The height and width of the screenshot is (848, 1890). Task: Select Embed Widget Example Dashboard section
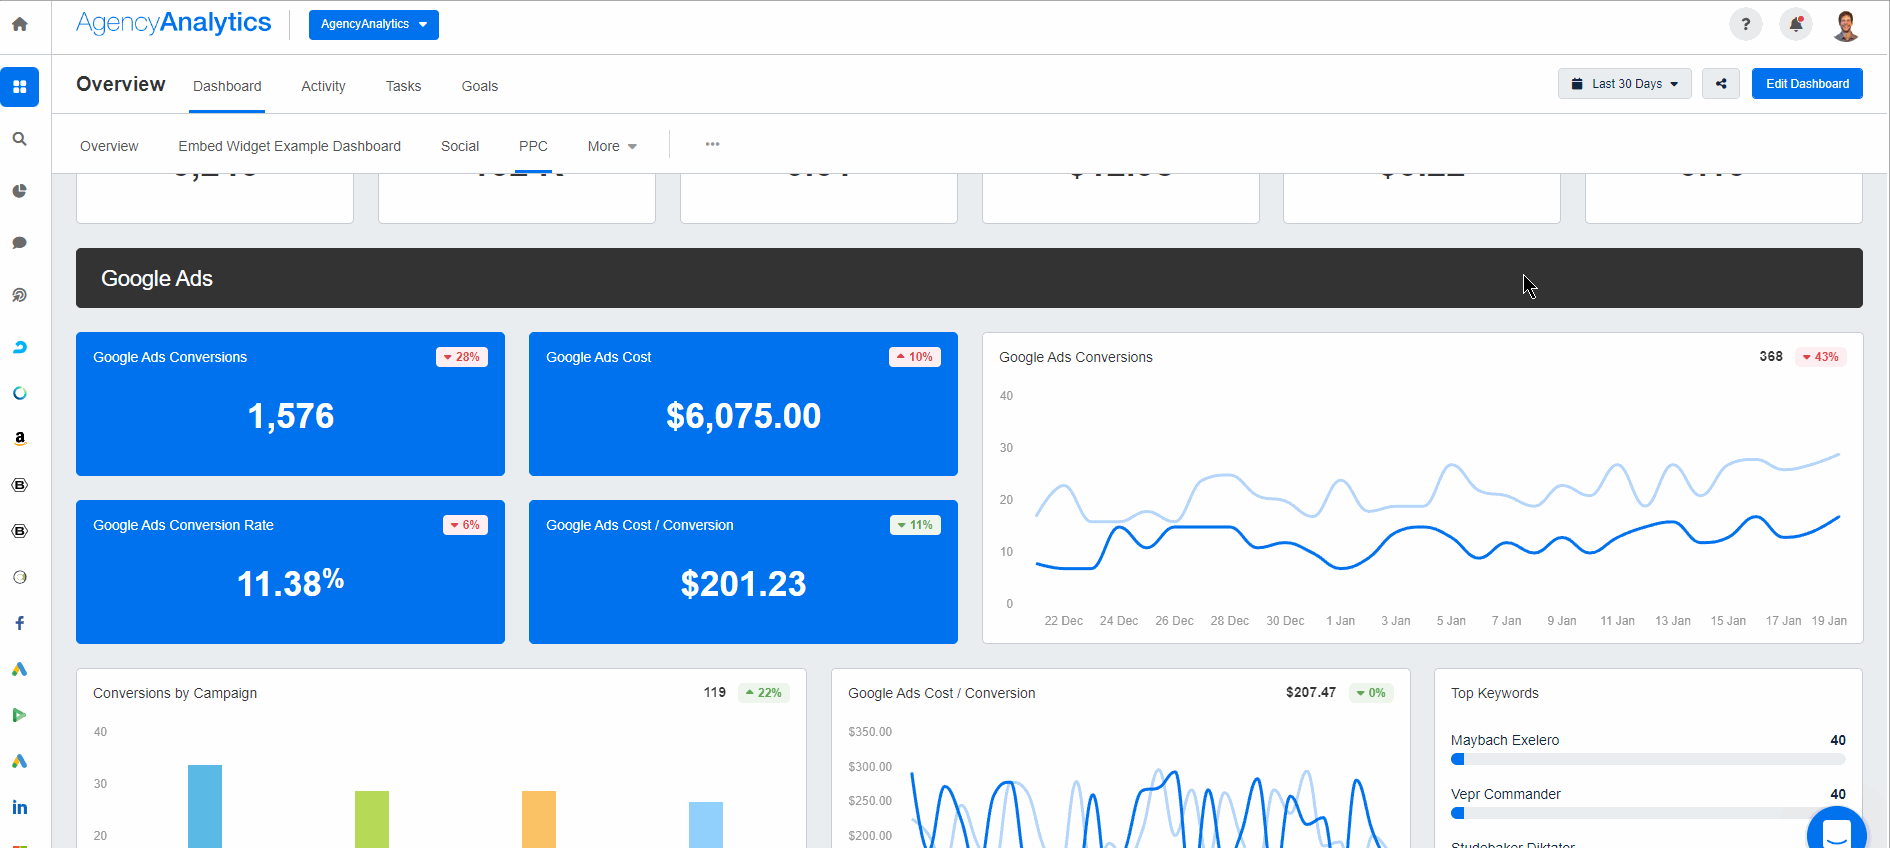(x=290, y=146)
